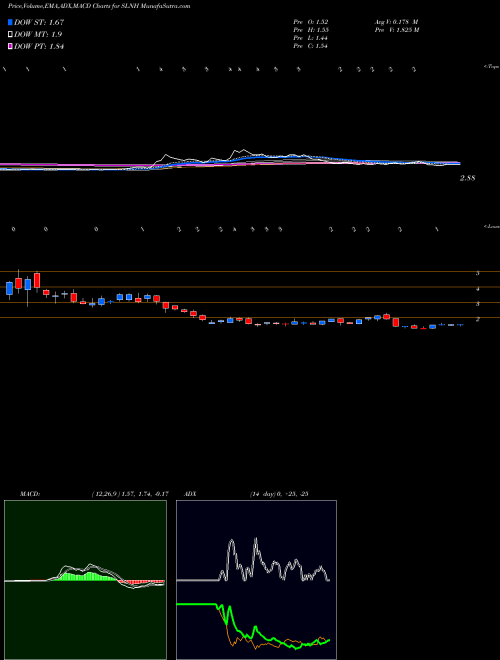This screenshot has height=660, width=500.
Task: Click the 2.88 price label beside EMA lines
Action: point(468,178)
